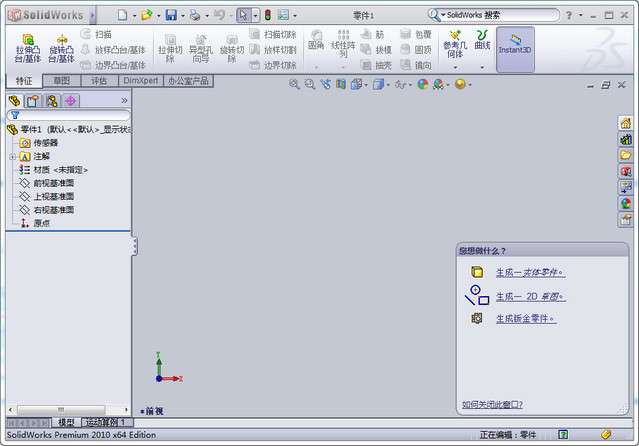Open the dropdown arrow beside the New document icon

[133, 15]
